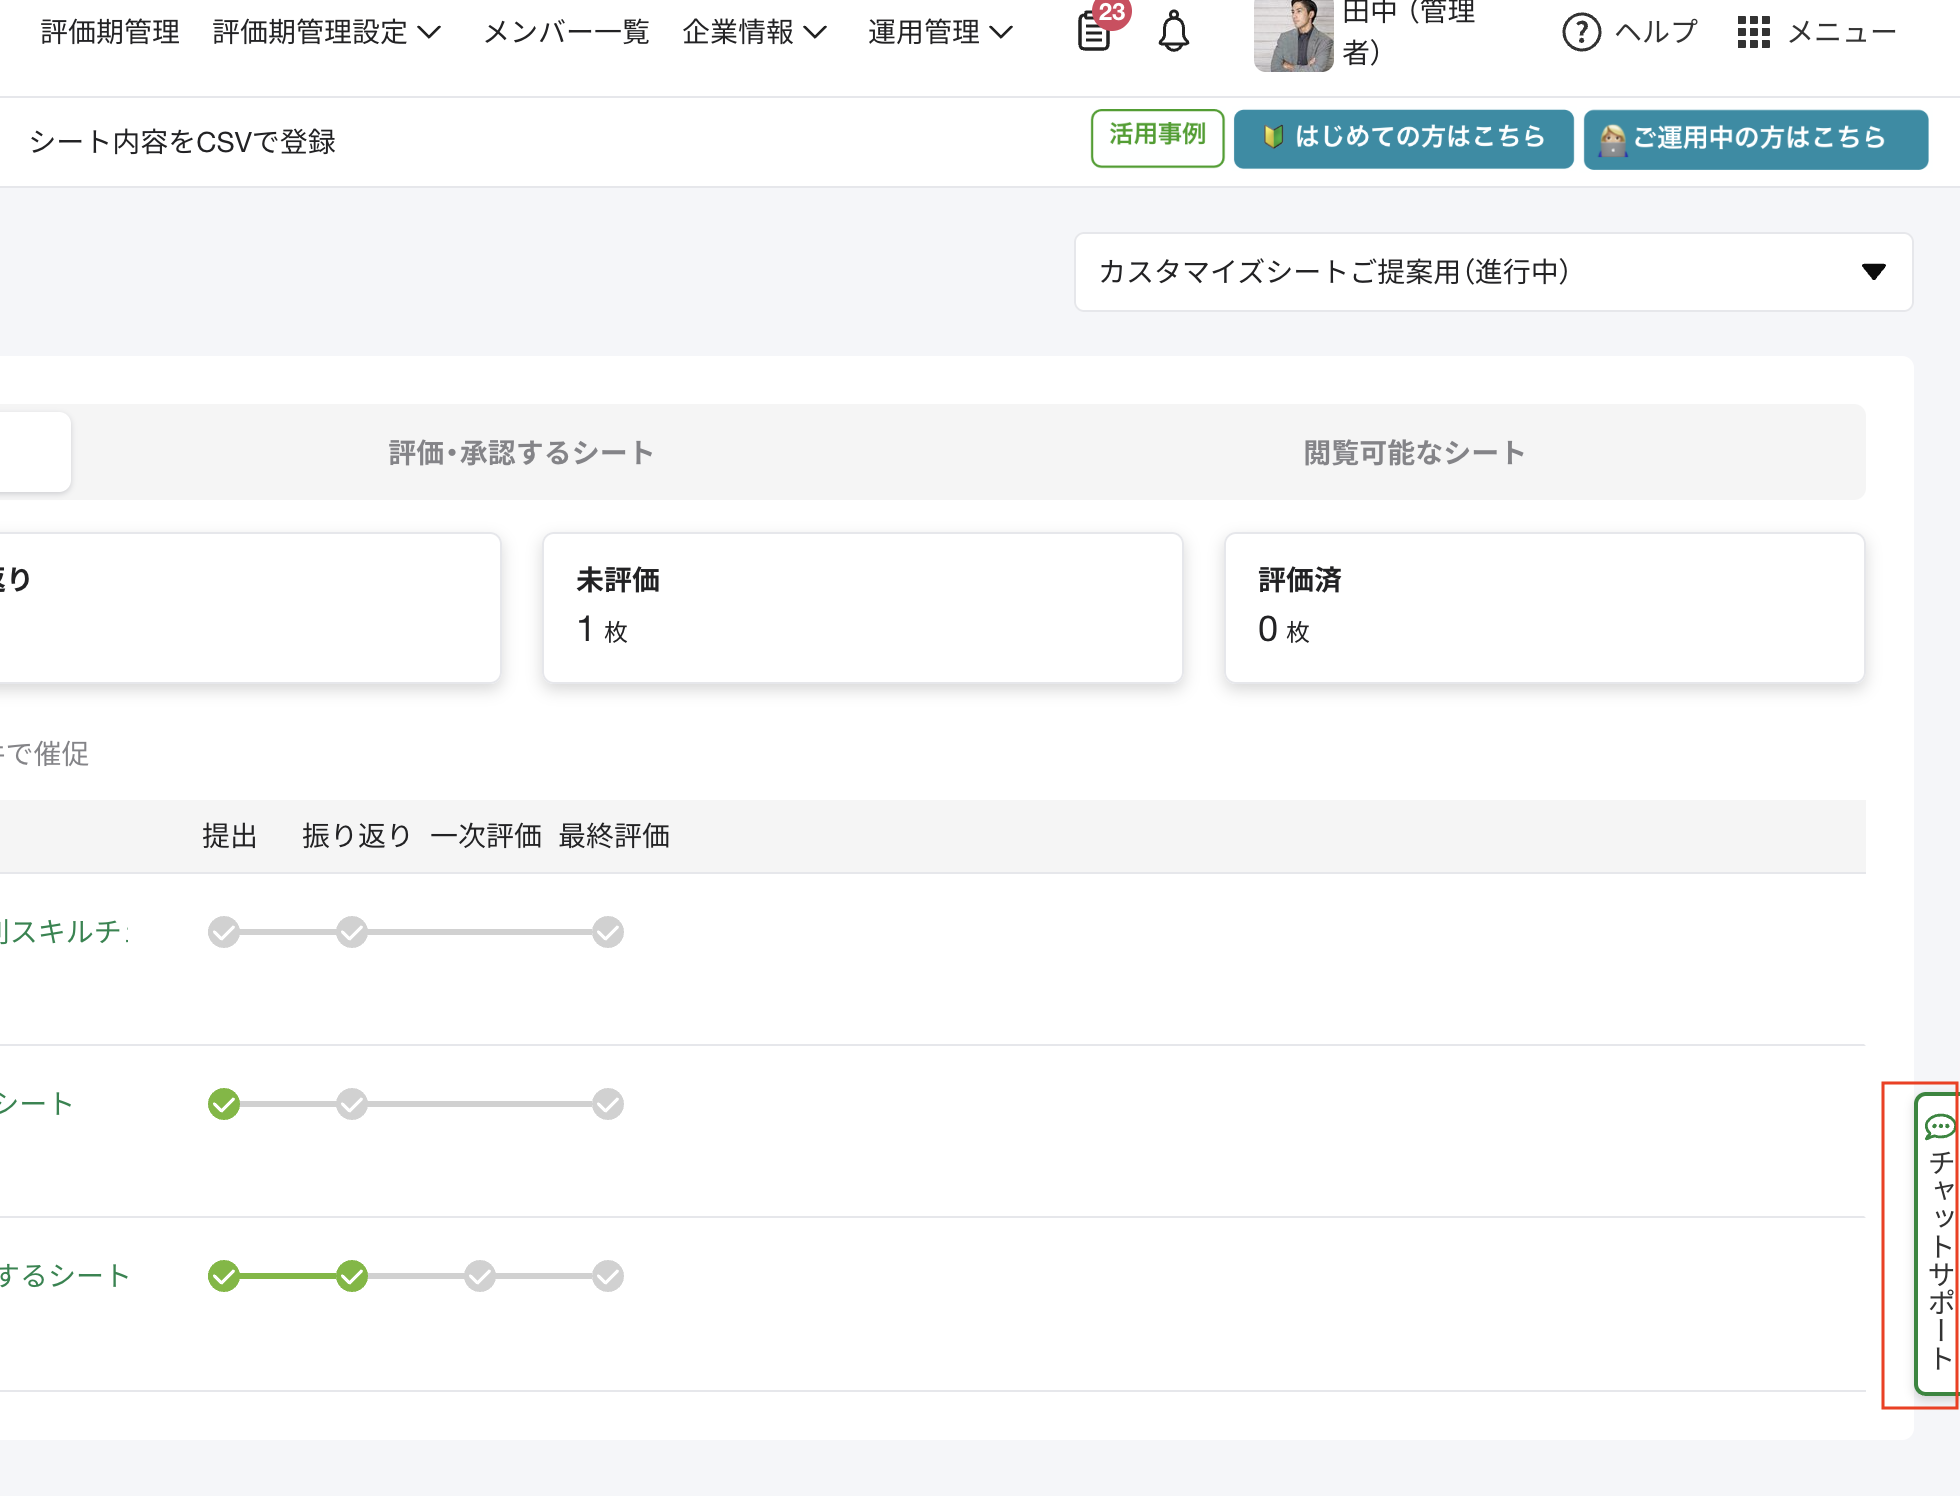Open the grid menu icon
The width and height of the screenshot is (1960, 1496).
pos(1753,32)
